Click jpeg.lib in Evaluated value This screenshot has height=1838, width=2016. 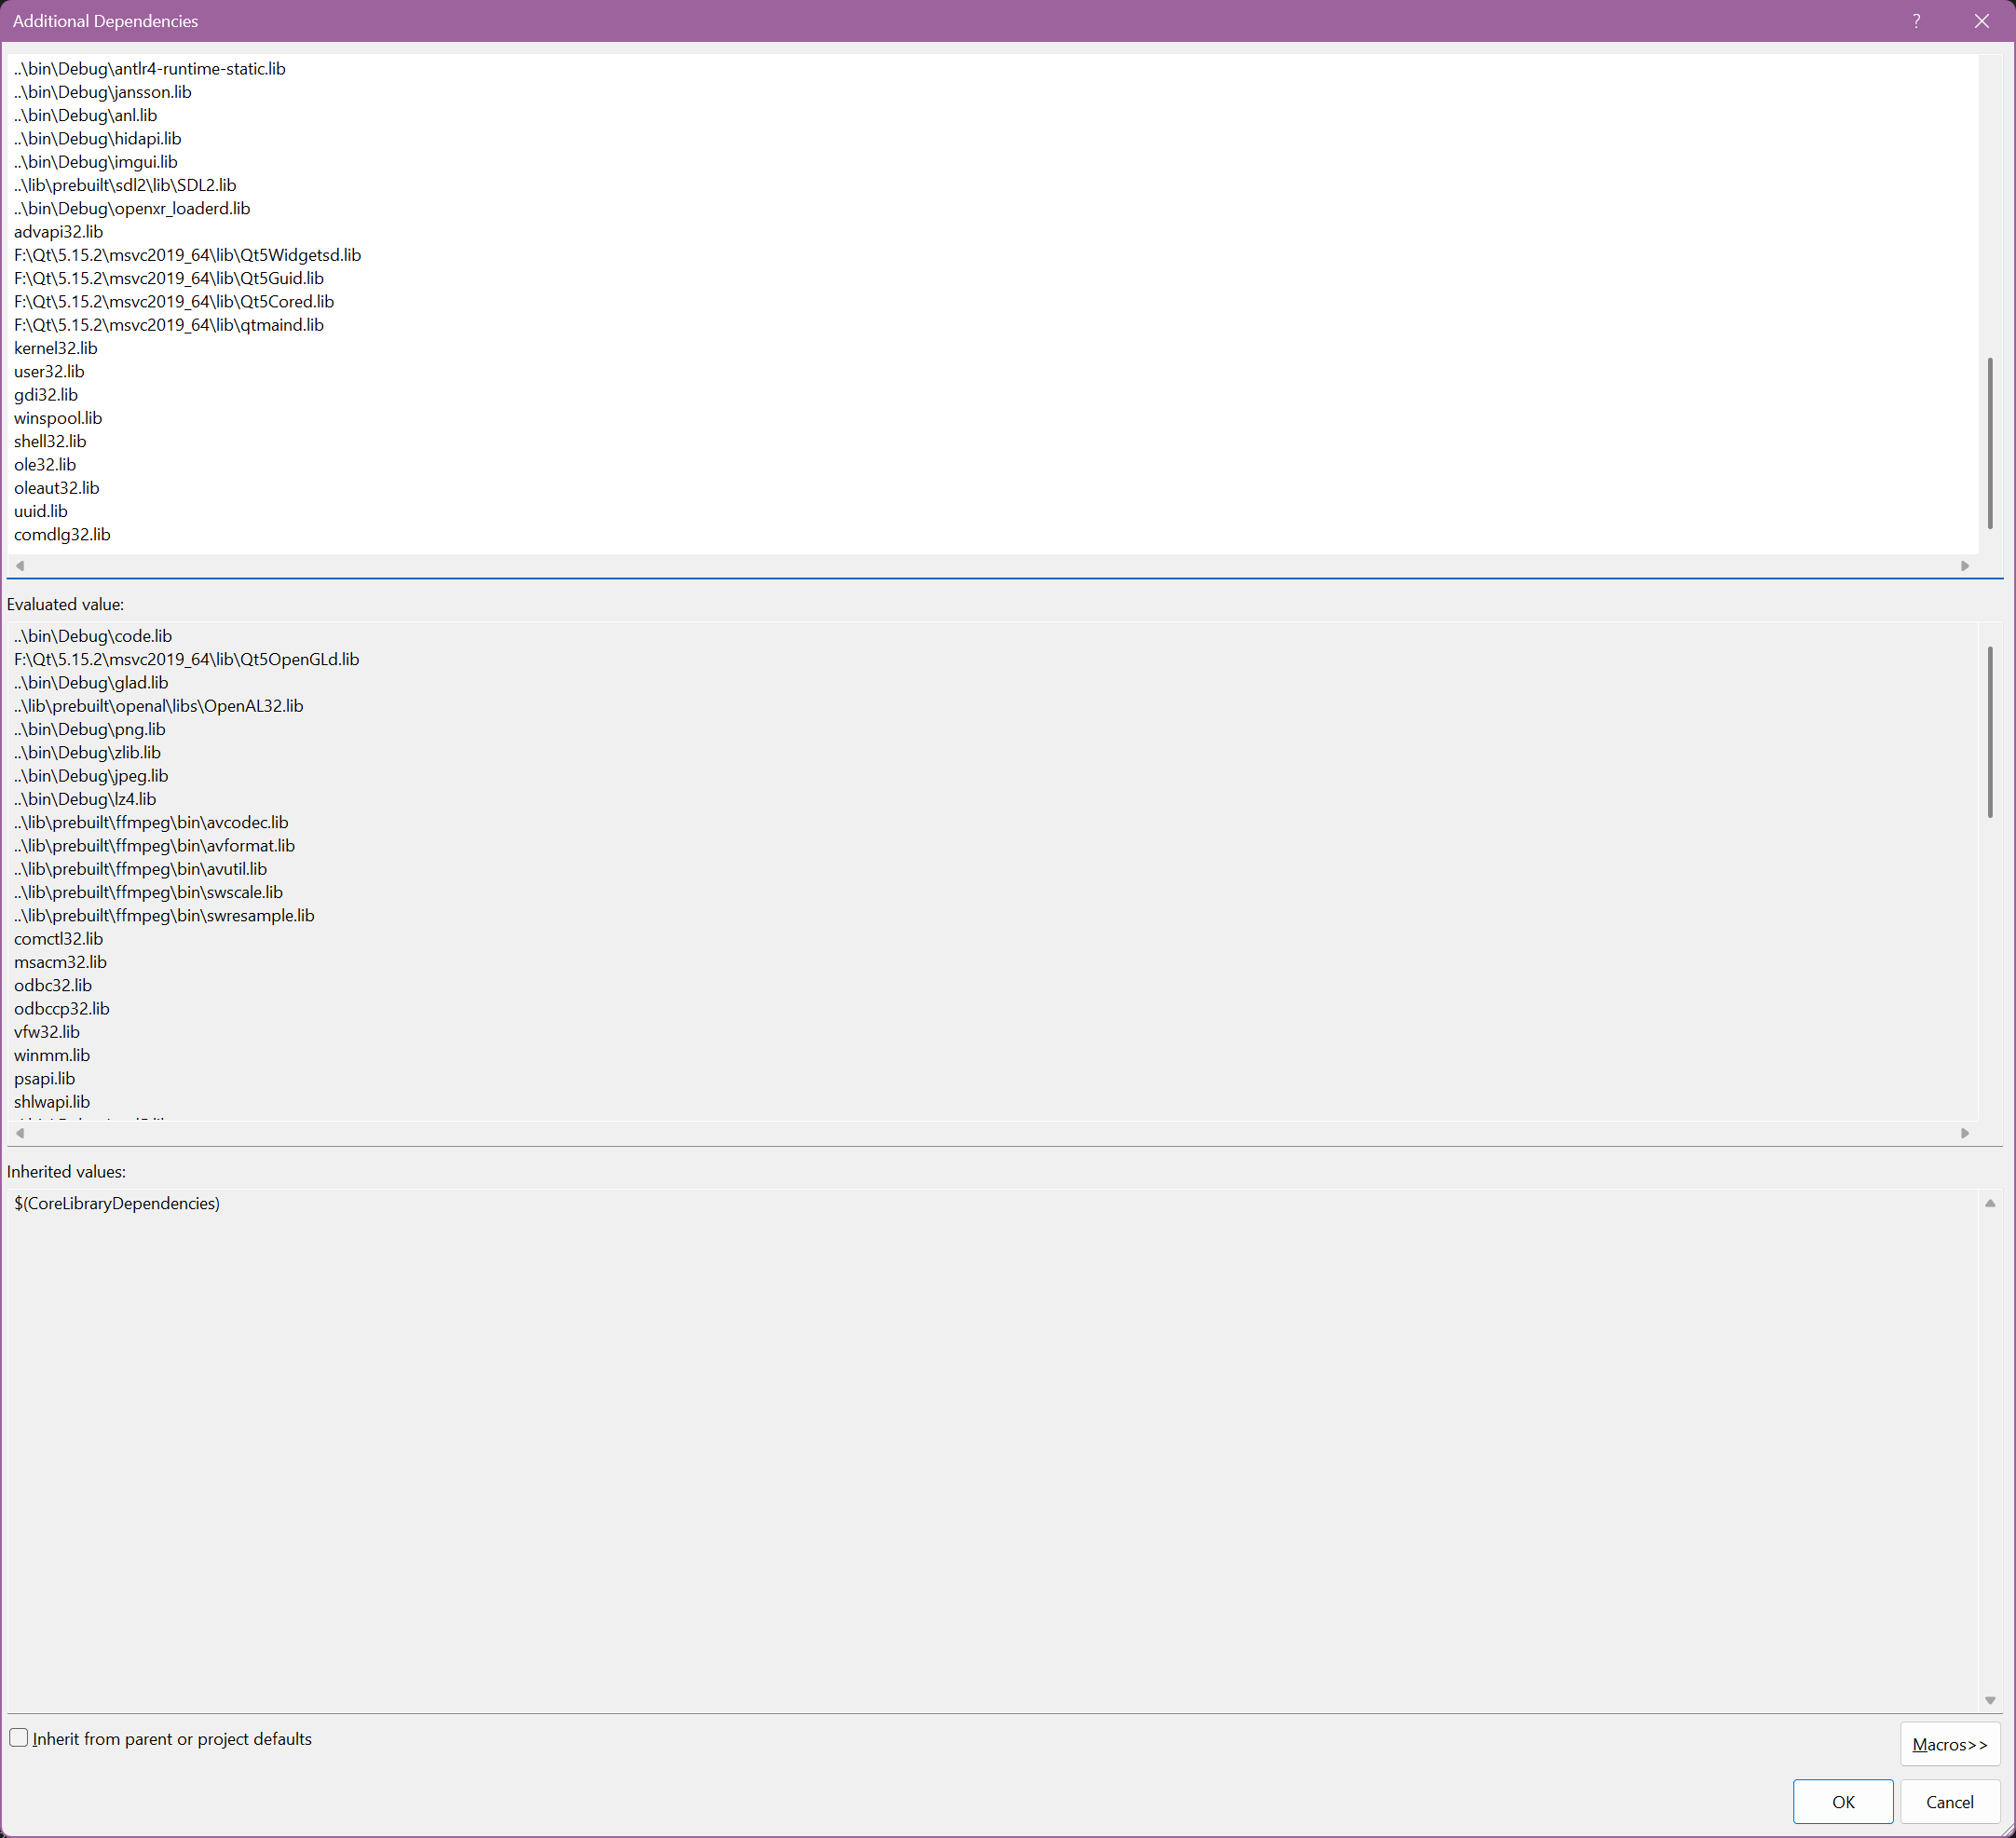(91, 776)
